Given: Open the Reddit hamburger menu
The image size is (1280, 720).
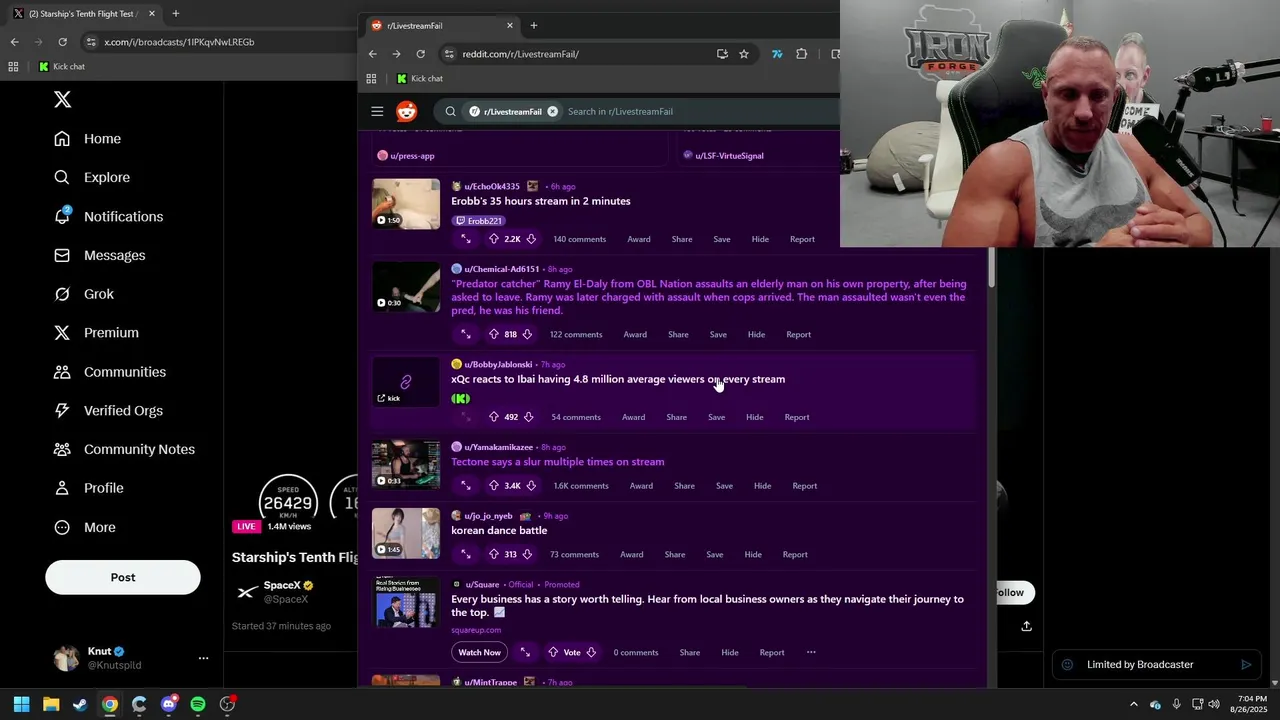Looking at the screenshot, I should click(377, 111).
